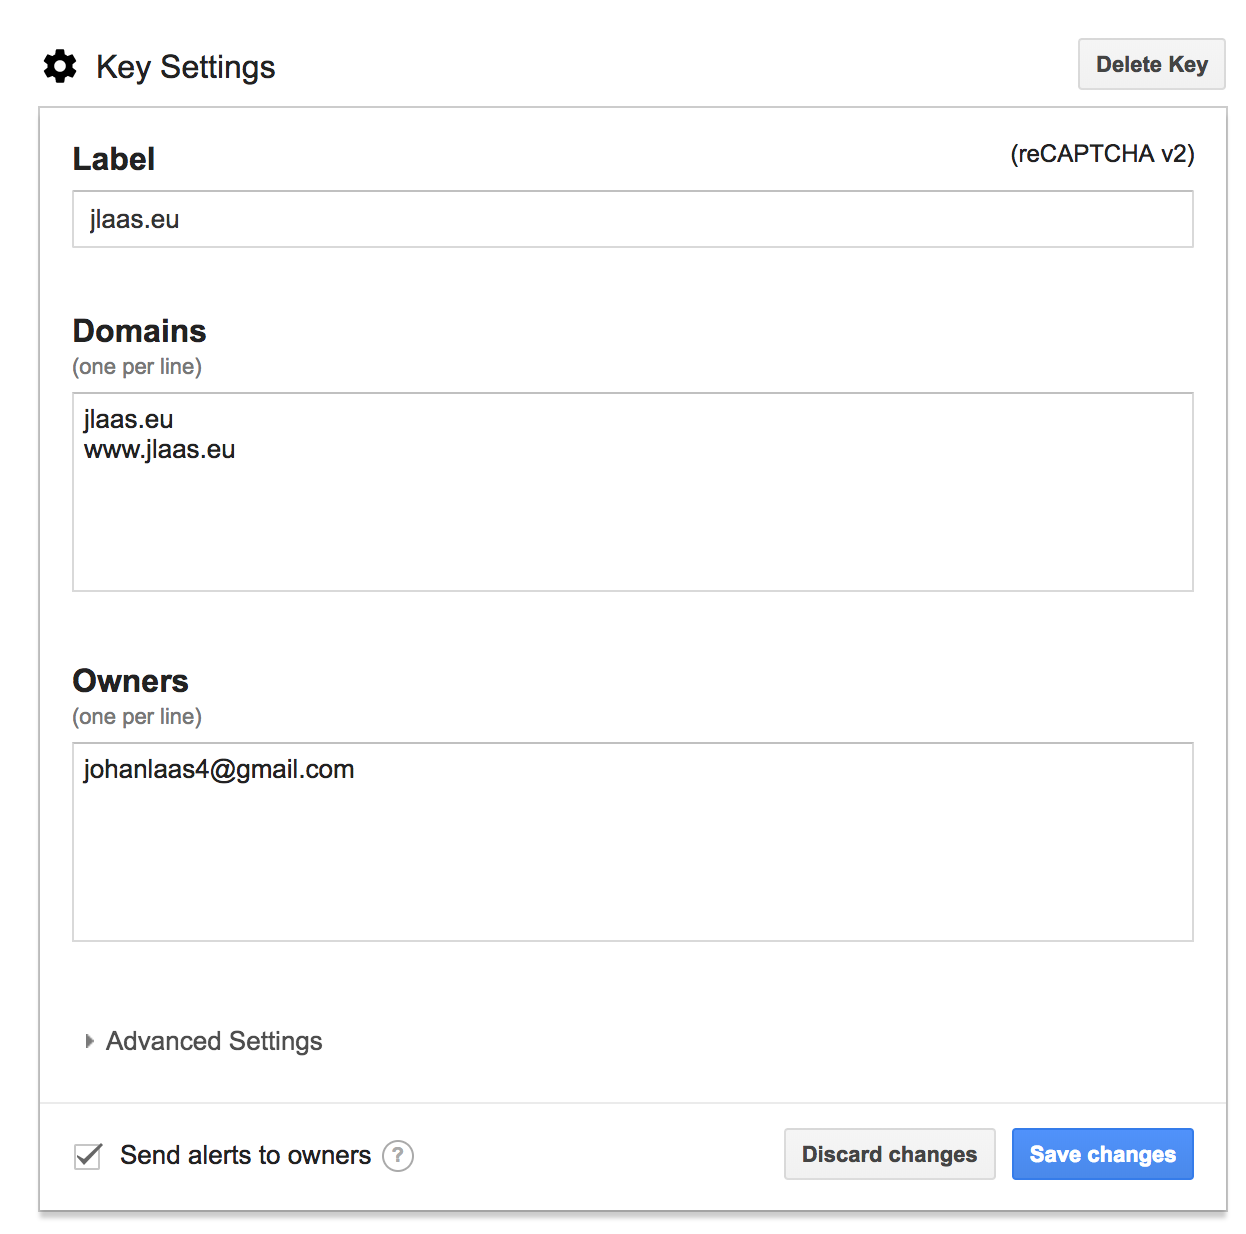The width and height of the screenshot is (1246, 1234).
Task: Click the gear icon beside Key Settings
Action: coord(60,66)
